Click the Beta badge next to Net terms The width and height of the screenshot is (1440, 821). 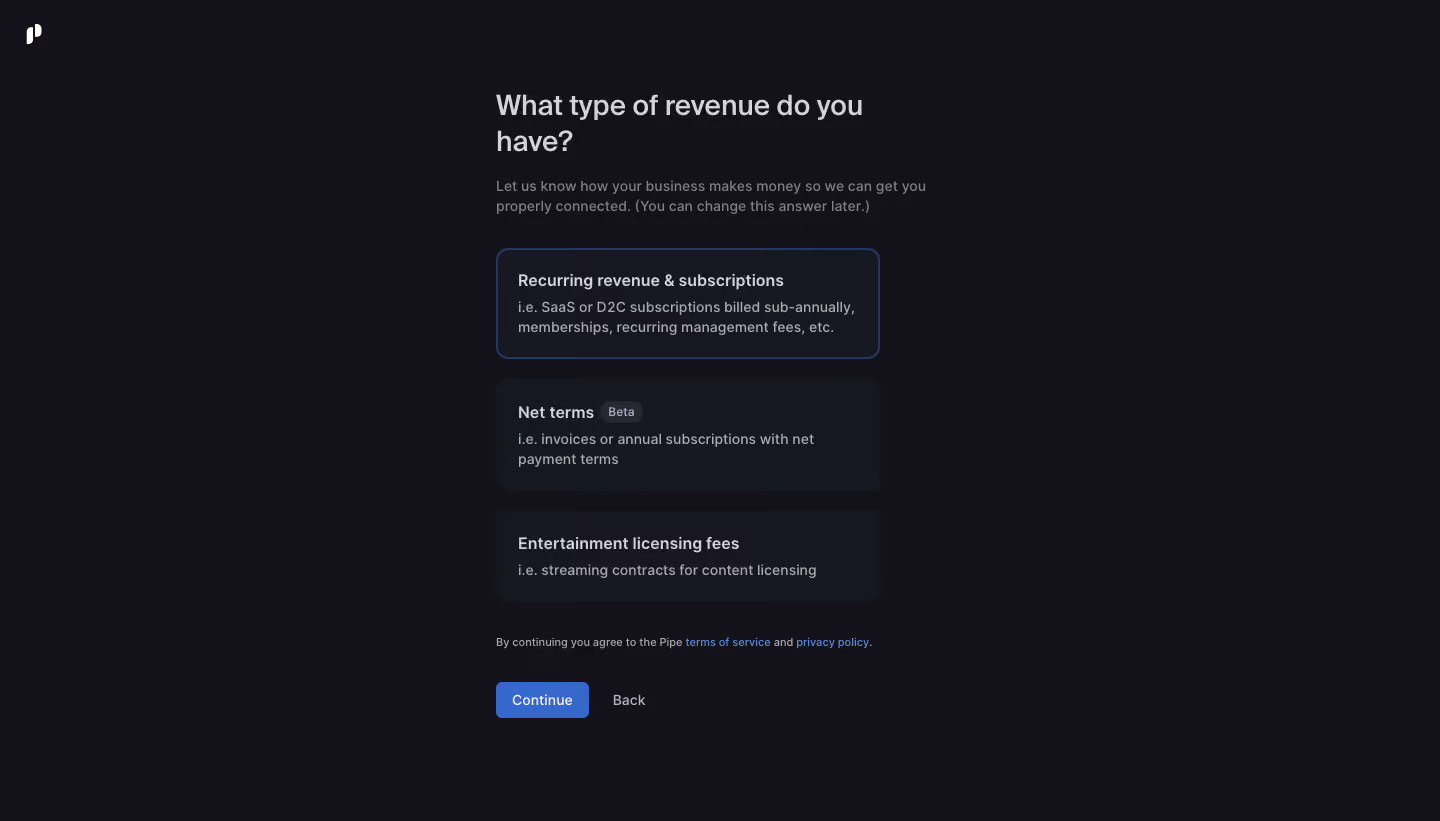pos(621,412)
